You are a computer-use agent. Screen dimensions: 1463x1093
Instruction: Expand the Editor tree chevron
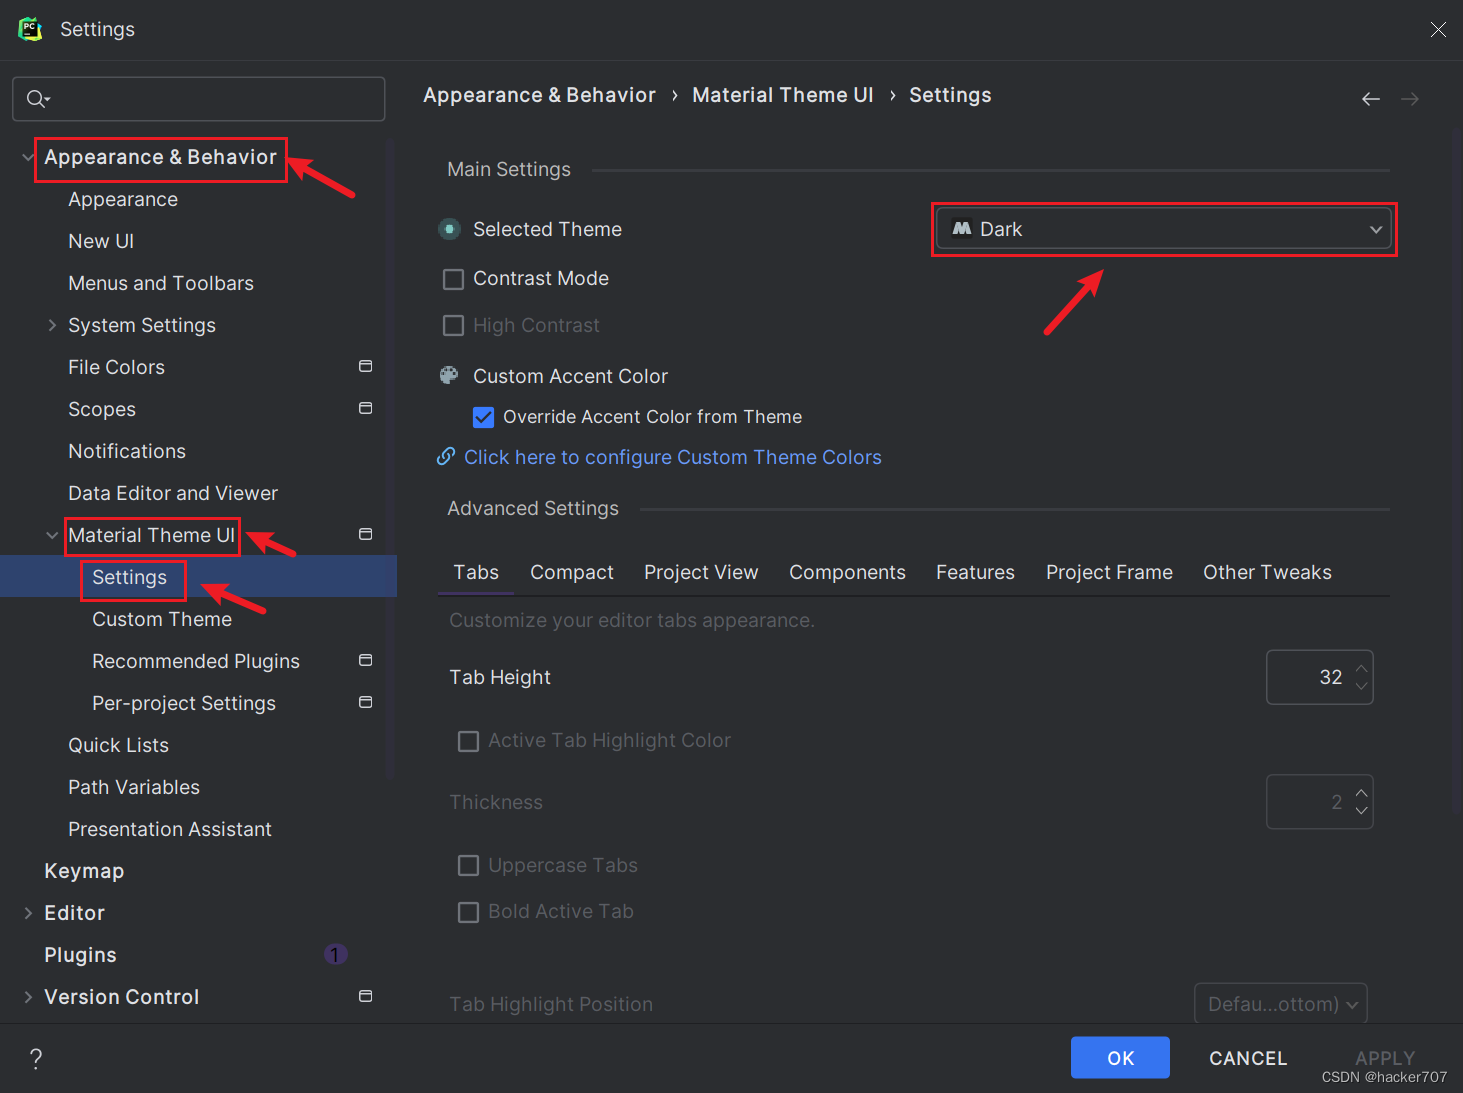(28, 913)
